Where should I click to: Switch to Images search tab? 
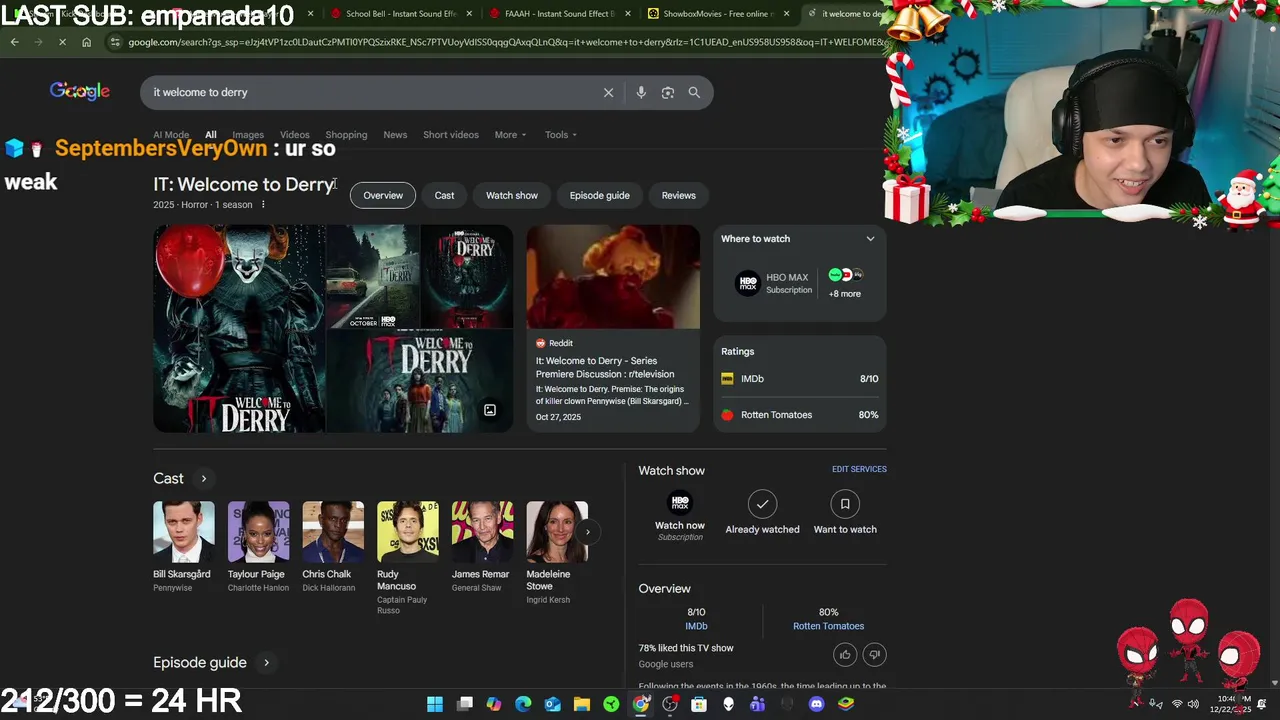click(248, 135)
